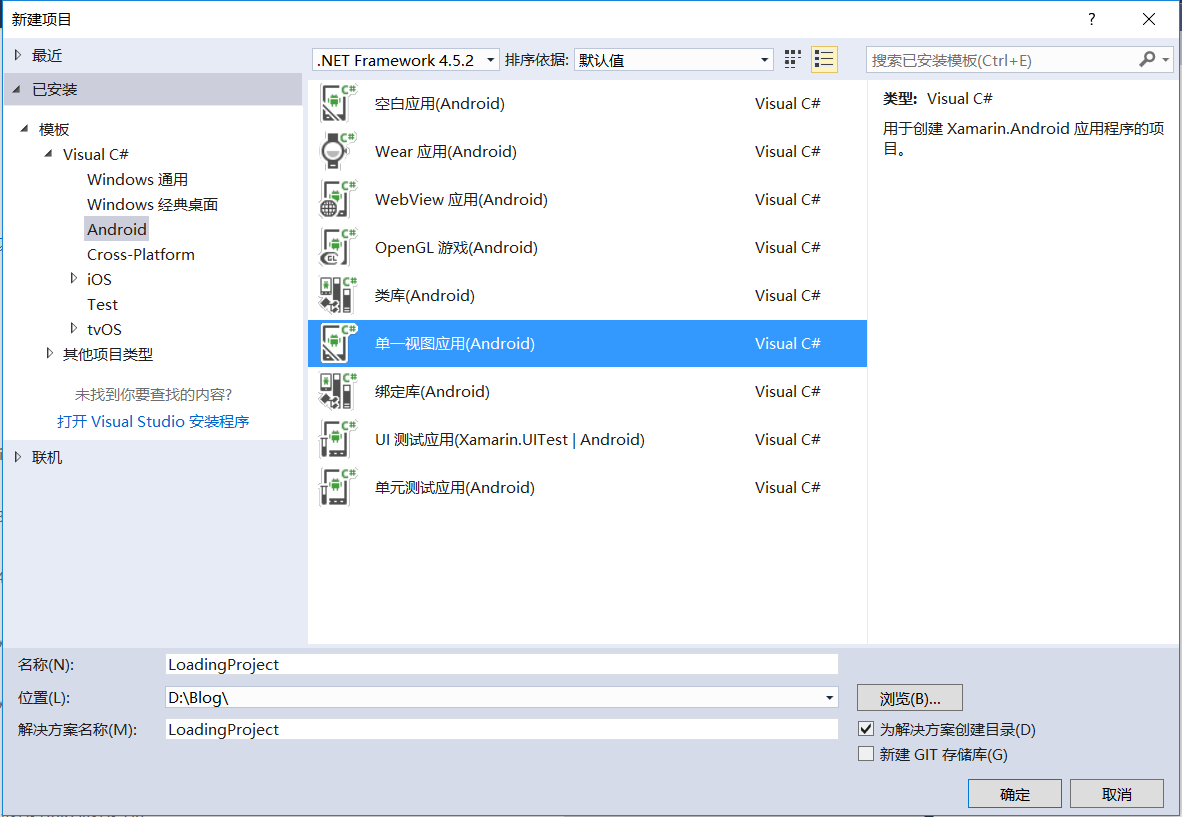Click the 浏览(B)... button
The image size is (1182, 817).
pos(910,698)
